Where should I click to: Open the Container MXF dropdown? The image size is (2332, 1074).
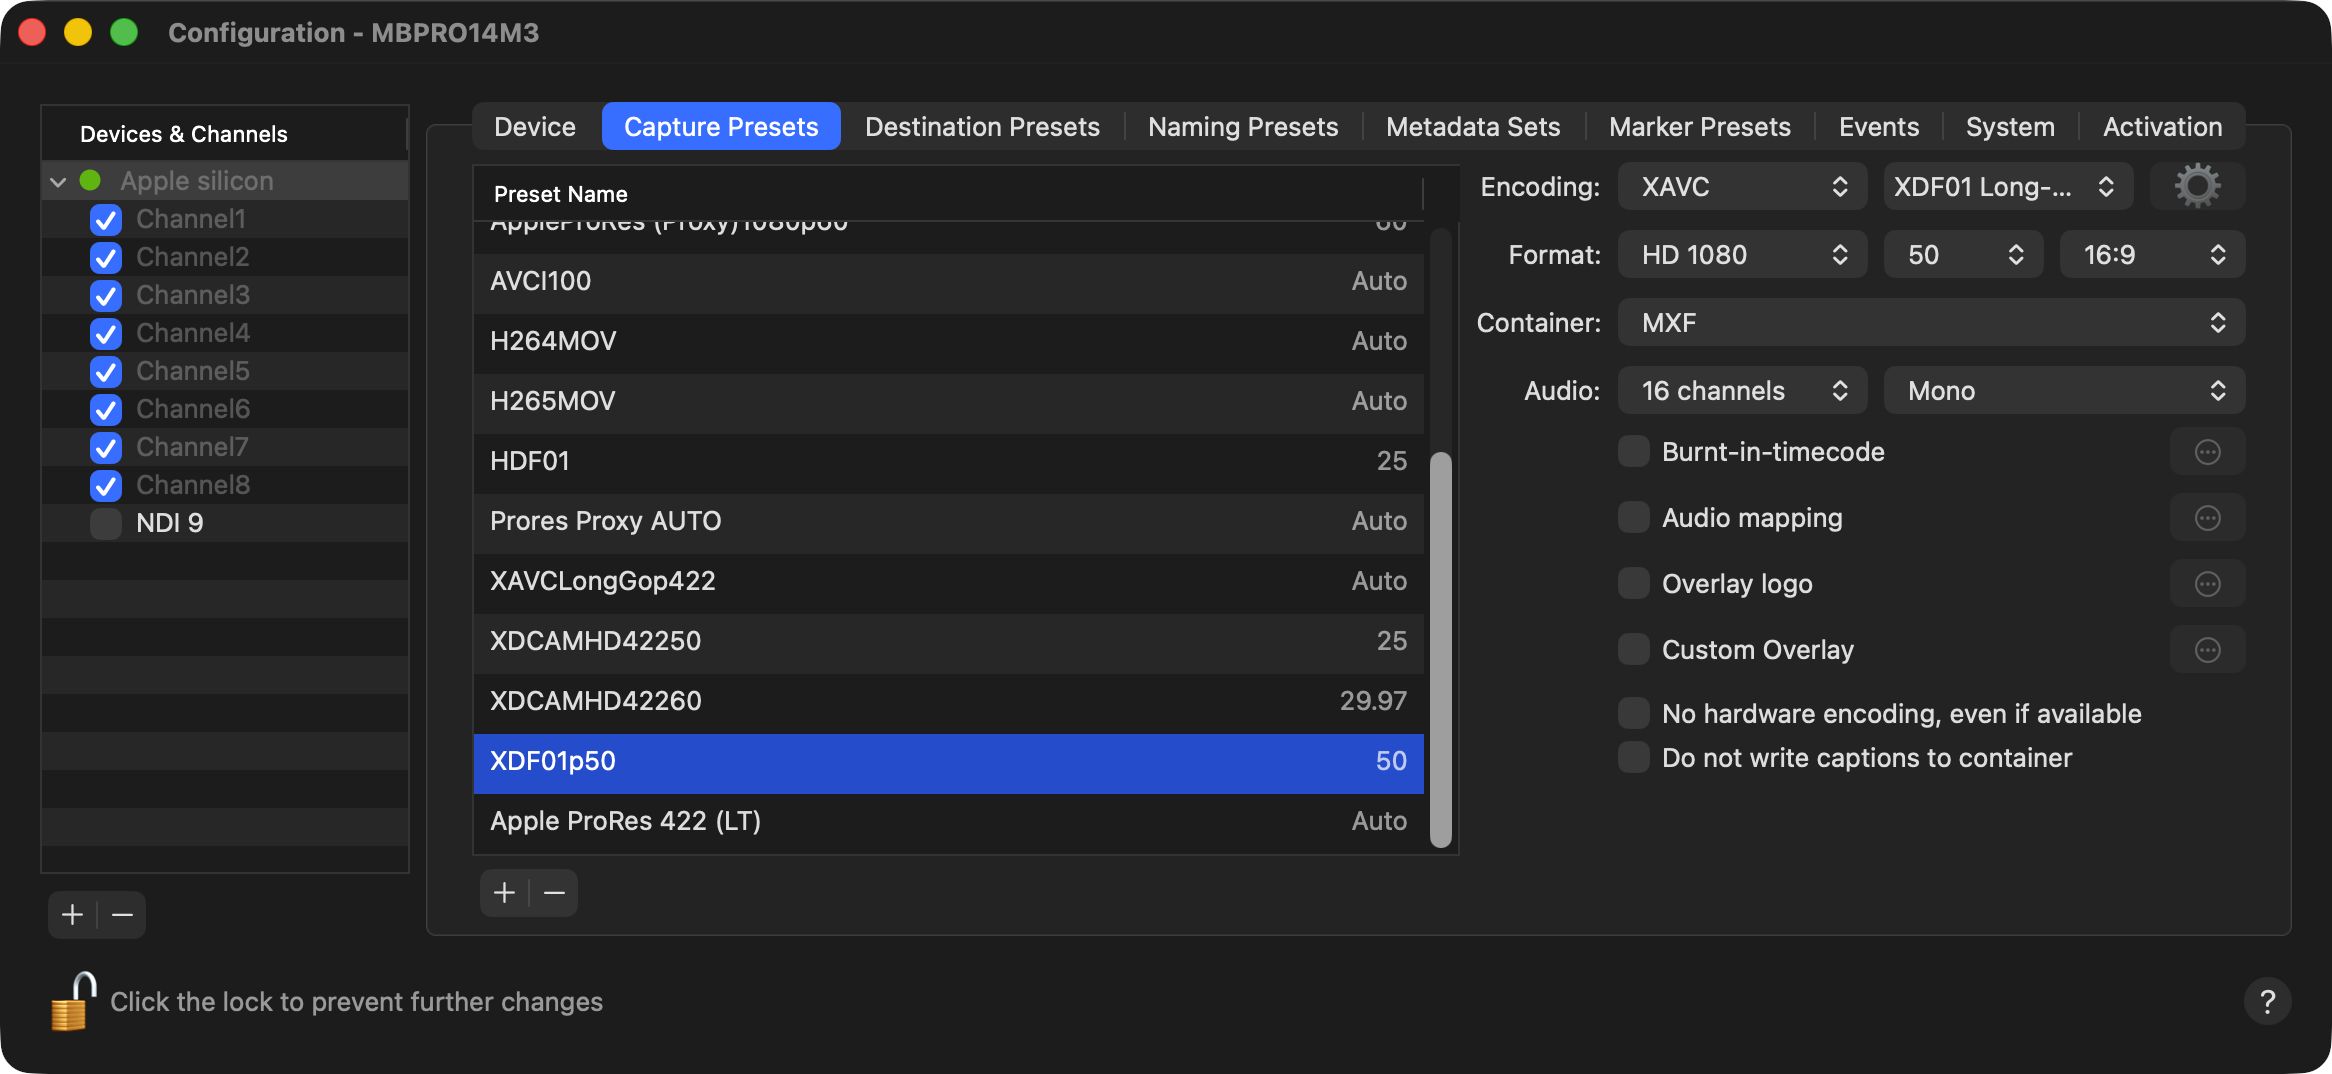(1931, 323)
